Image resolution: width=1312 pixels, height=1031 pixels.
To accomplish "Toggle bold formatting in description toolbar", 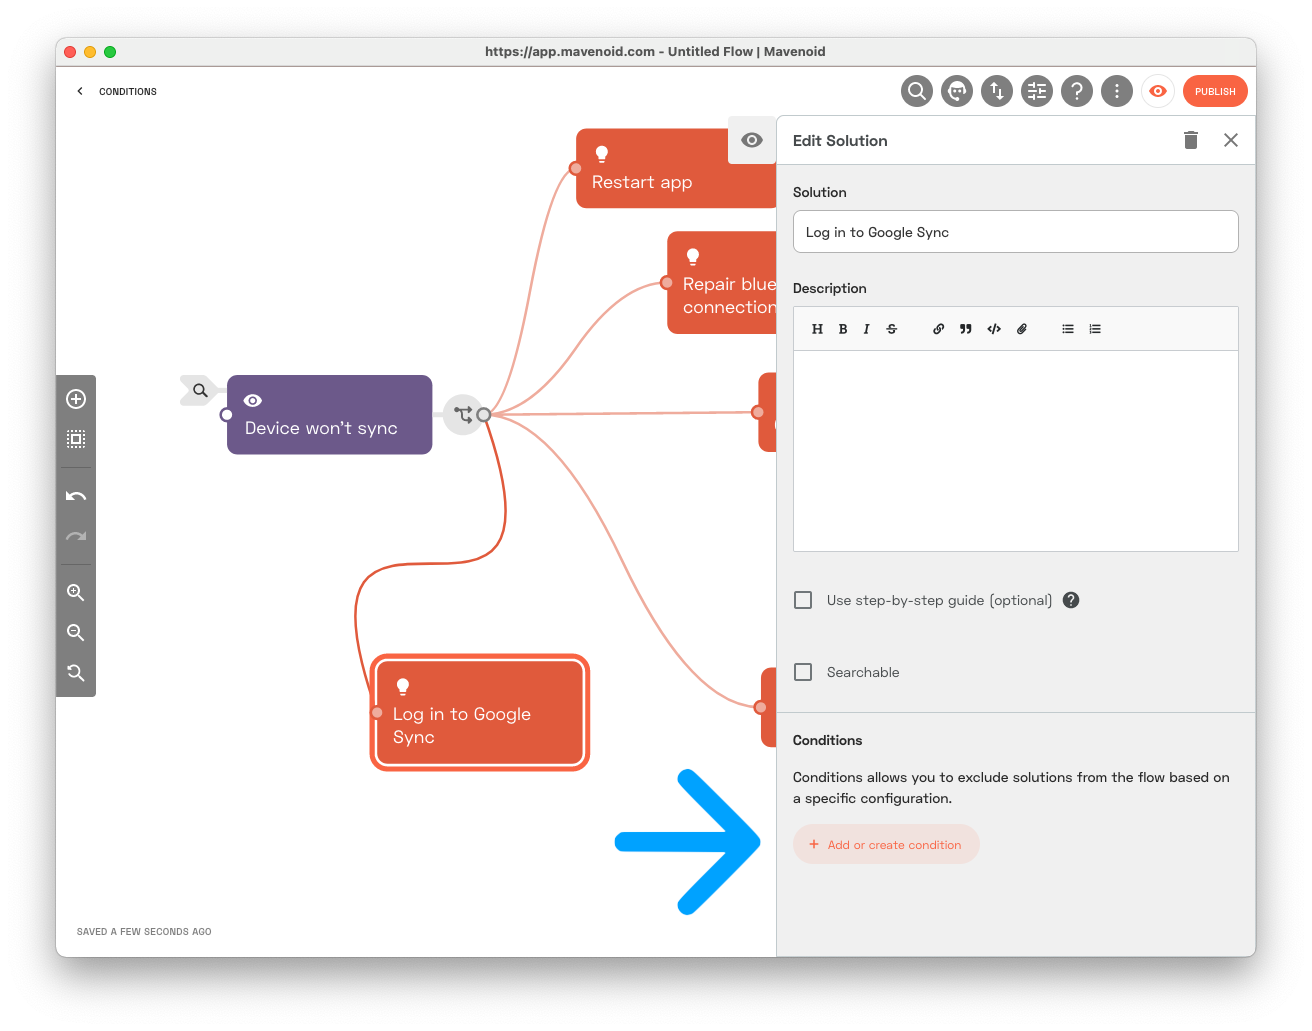I will coord(843,329).
